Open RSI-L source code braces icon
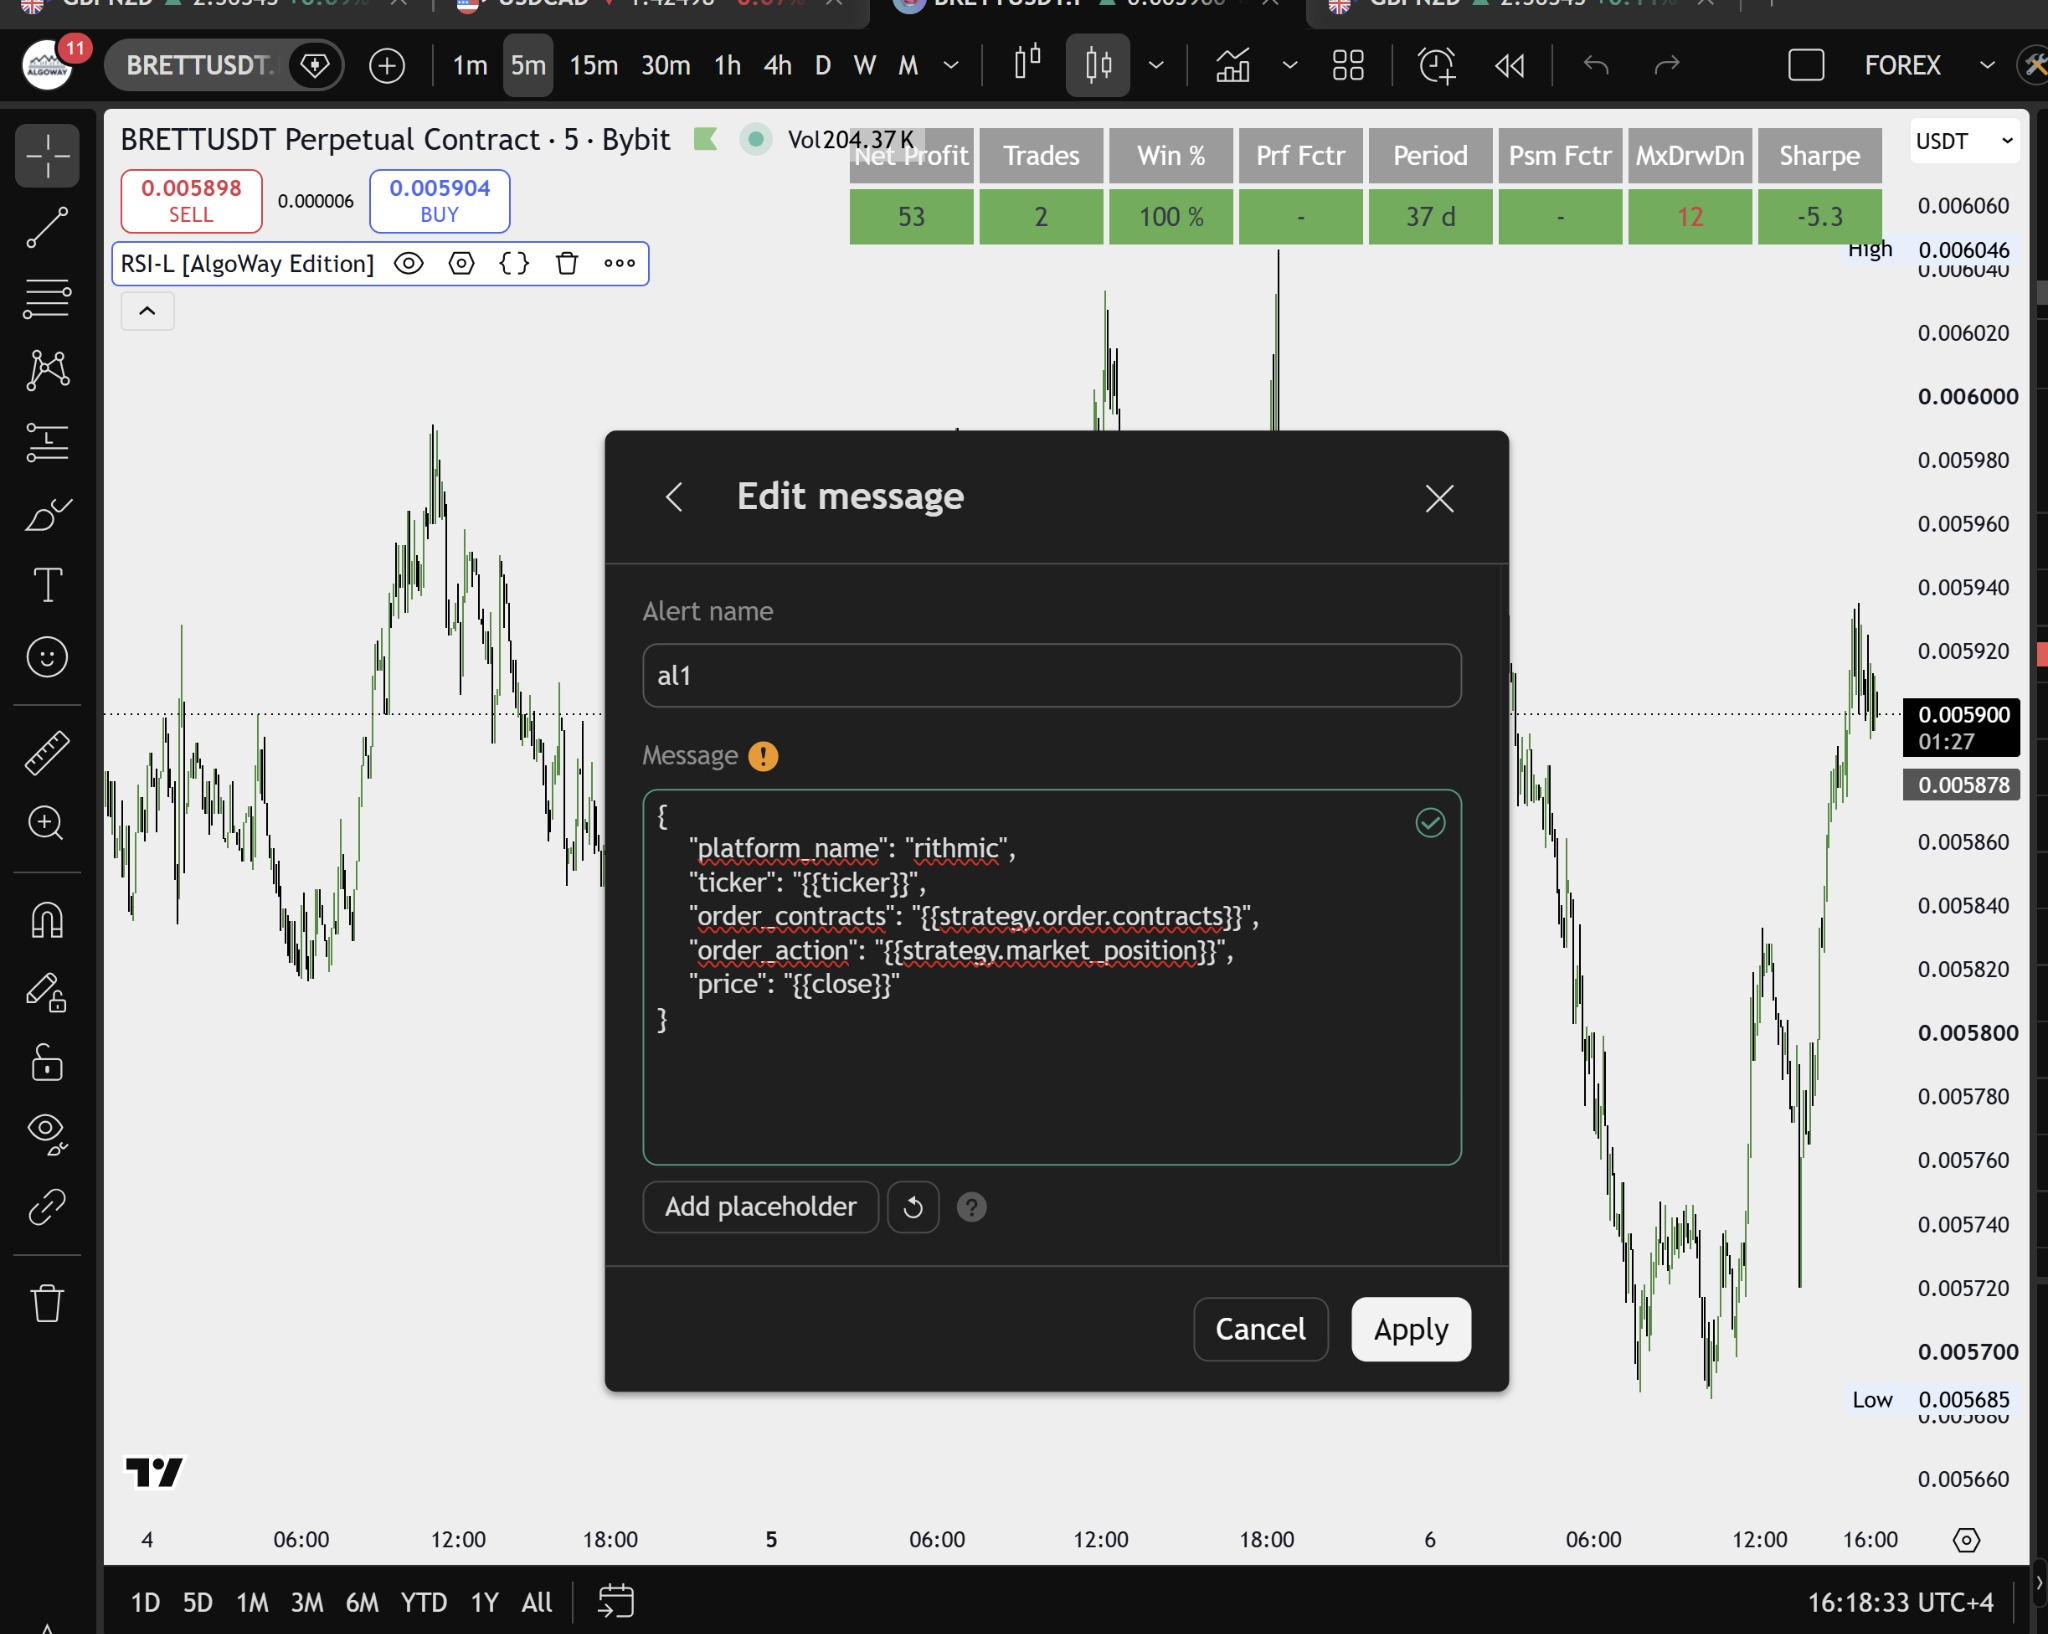Image resolution: width=2048 pixels, height=1634 pixels. 514,264
